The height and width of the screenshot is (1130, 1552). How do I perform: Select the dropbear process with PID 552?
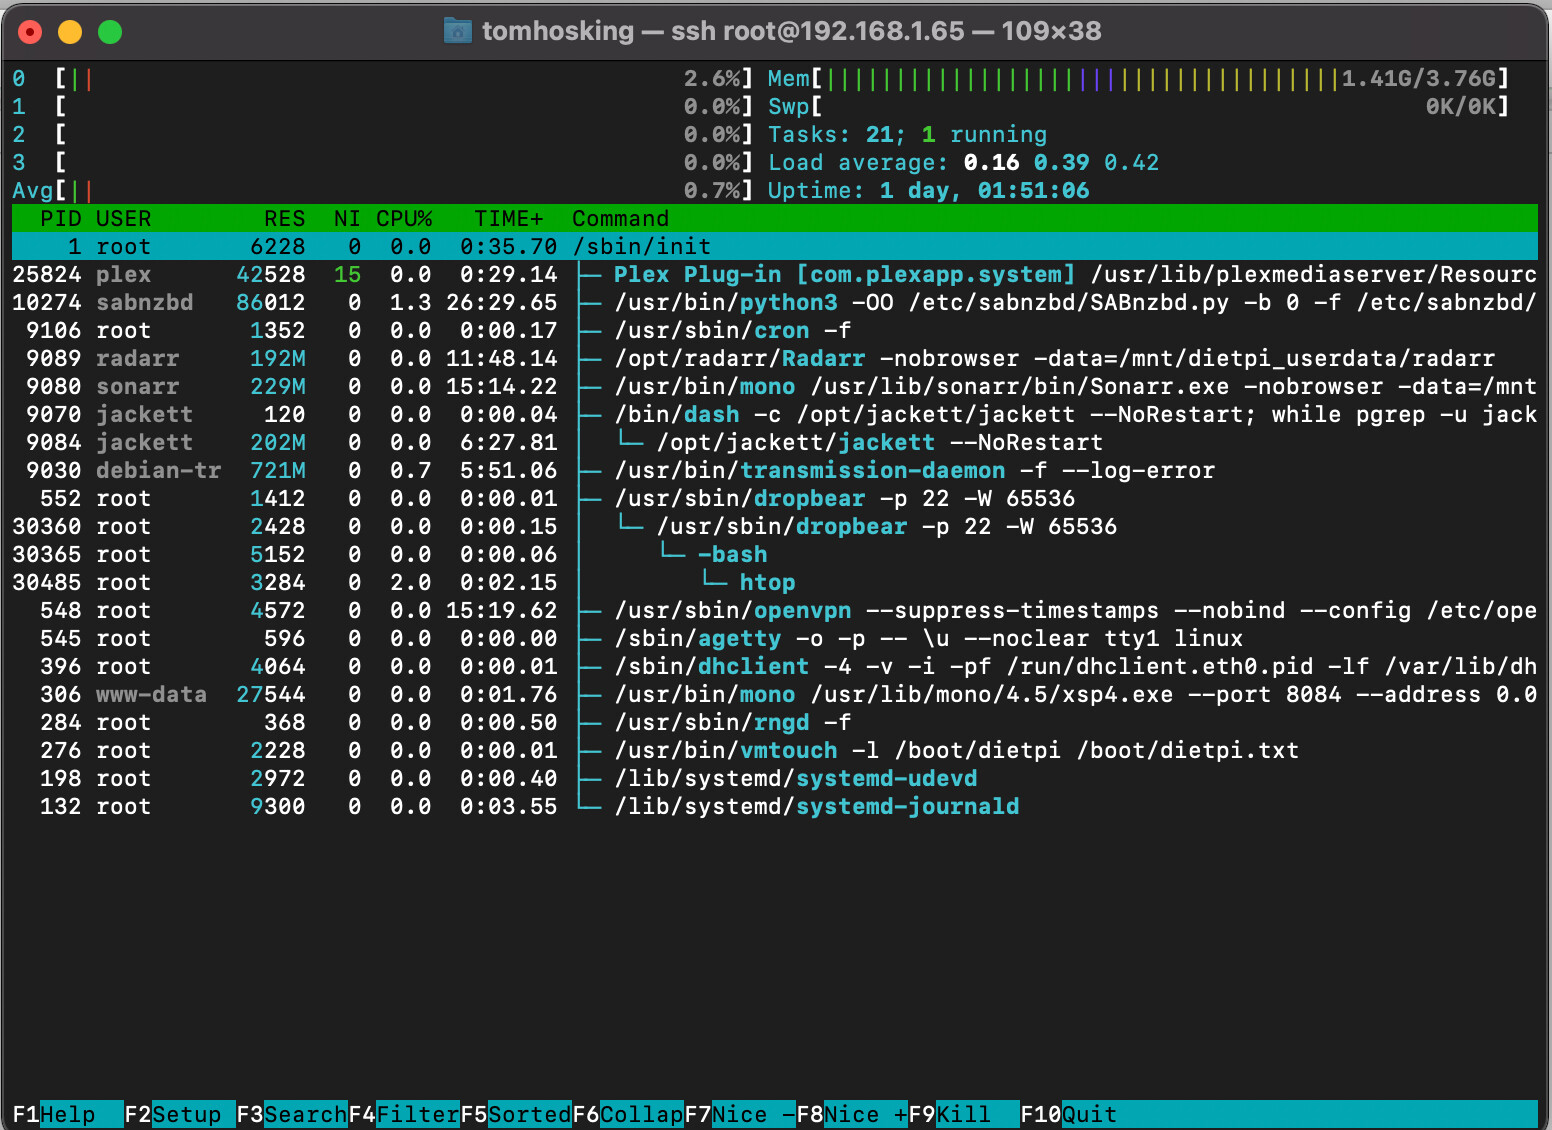[775, 498]
